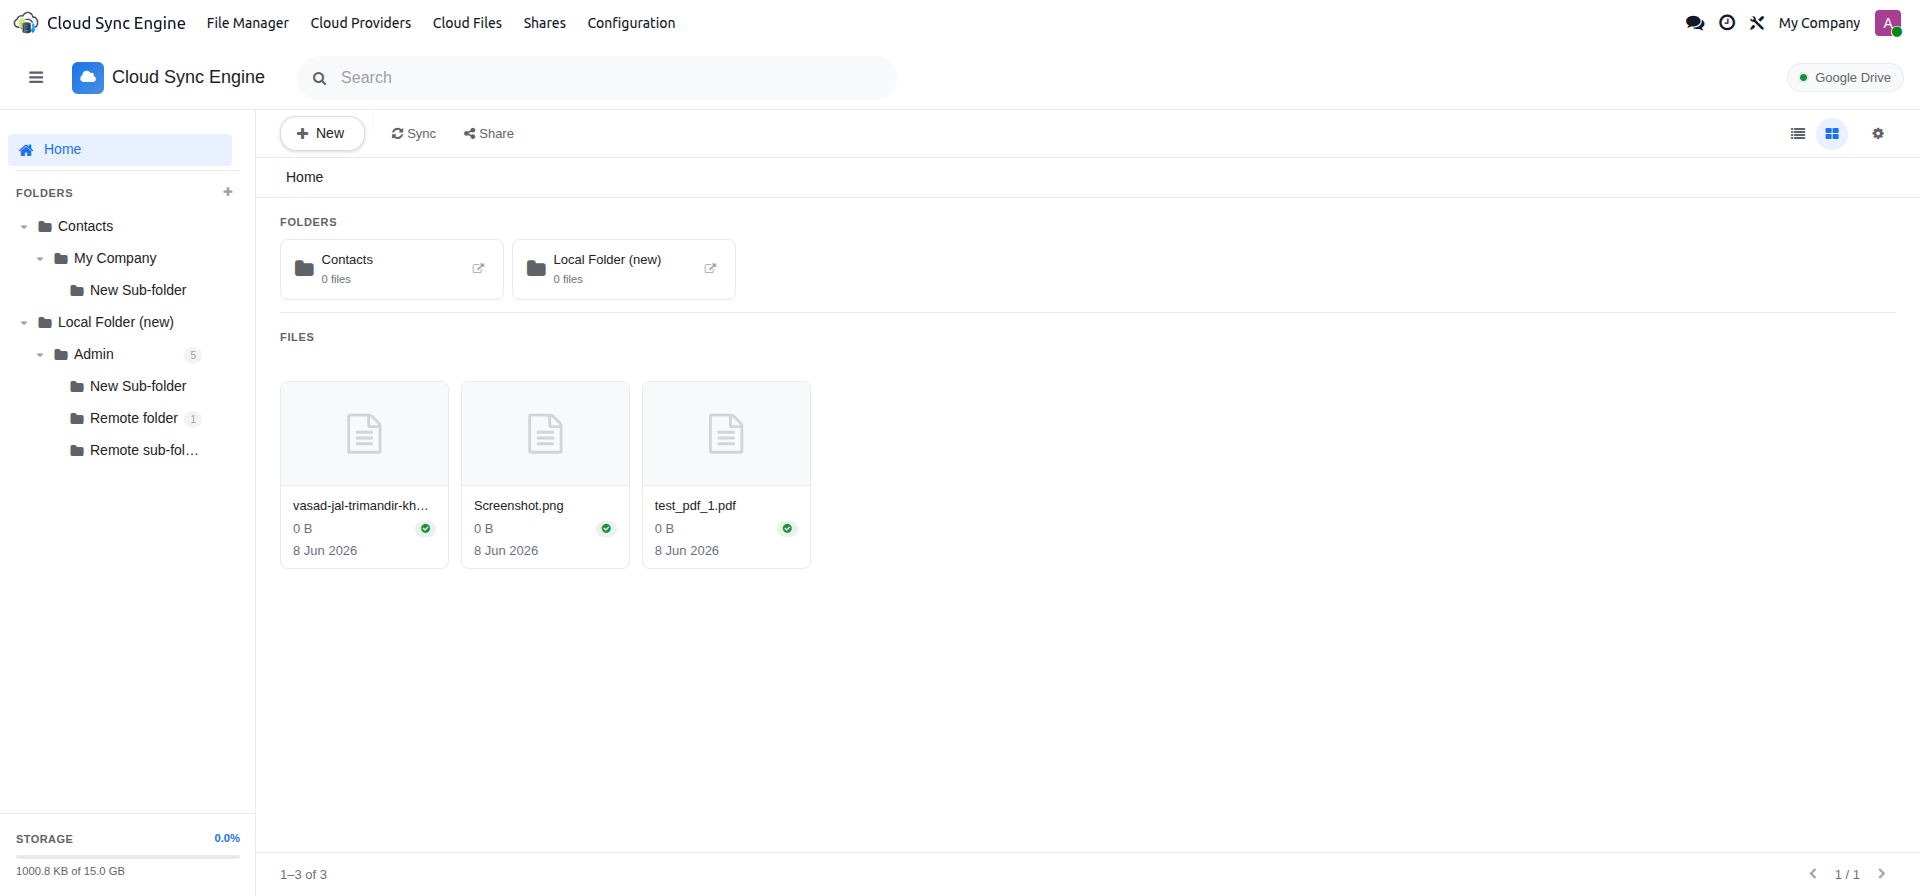Image resolution: width=1920 pixels, height=896 pixels.
Task: Click the New button
Action: [322, 134]
